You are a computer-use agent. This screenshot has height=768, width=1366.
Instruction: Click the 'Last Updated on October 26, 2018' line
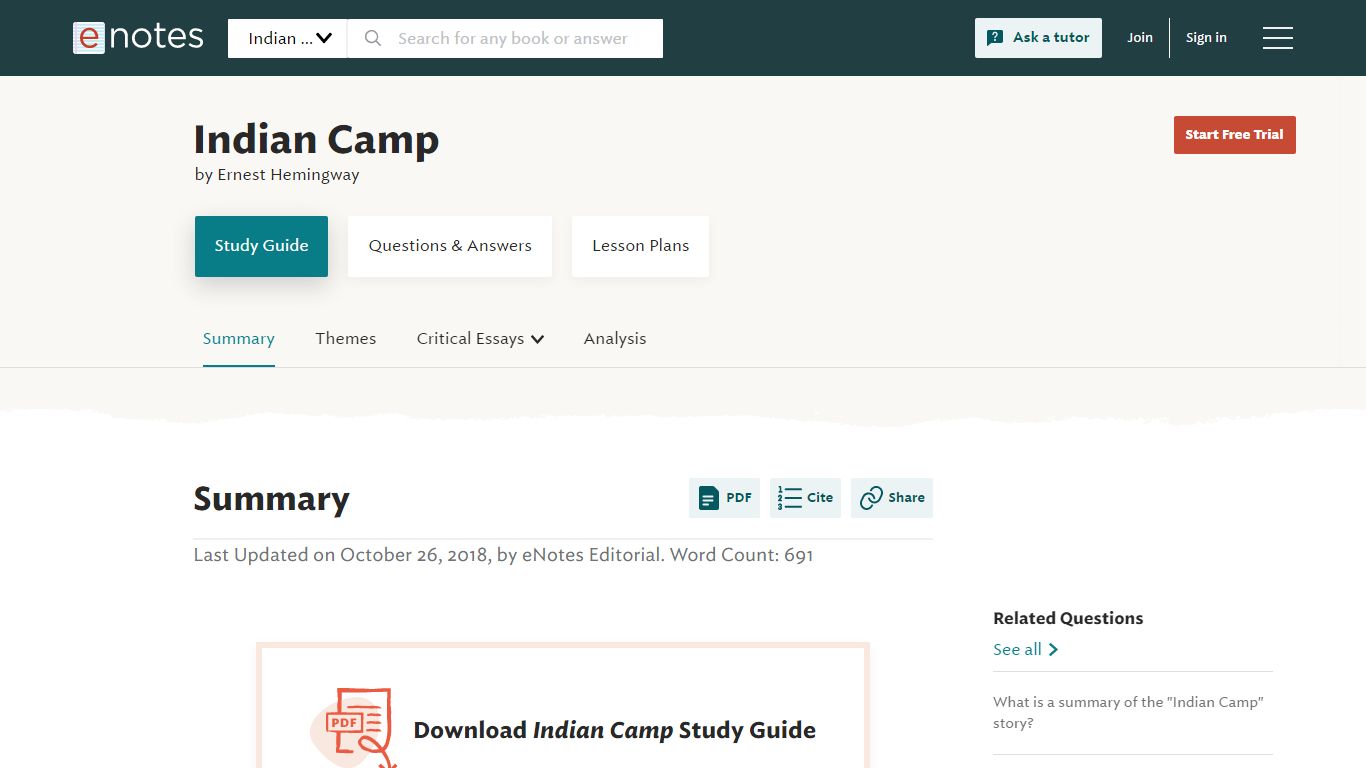click(503, 555)
